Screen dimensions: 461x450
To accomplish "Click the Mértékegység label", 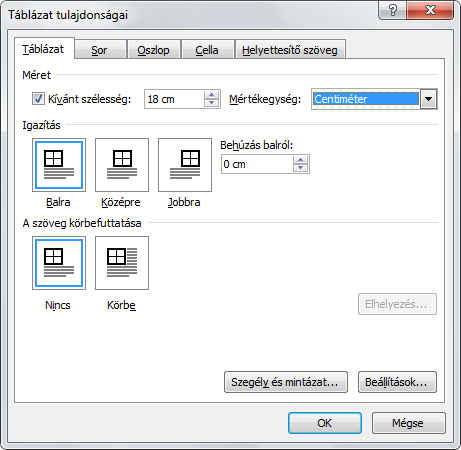I will click(265, 99).
